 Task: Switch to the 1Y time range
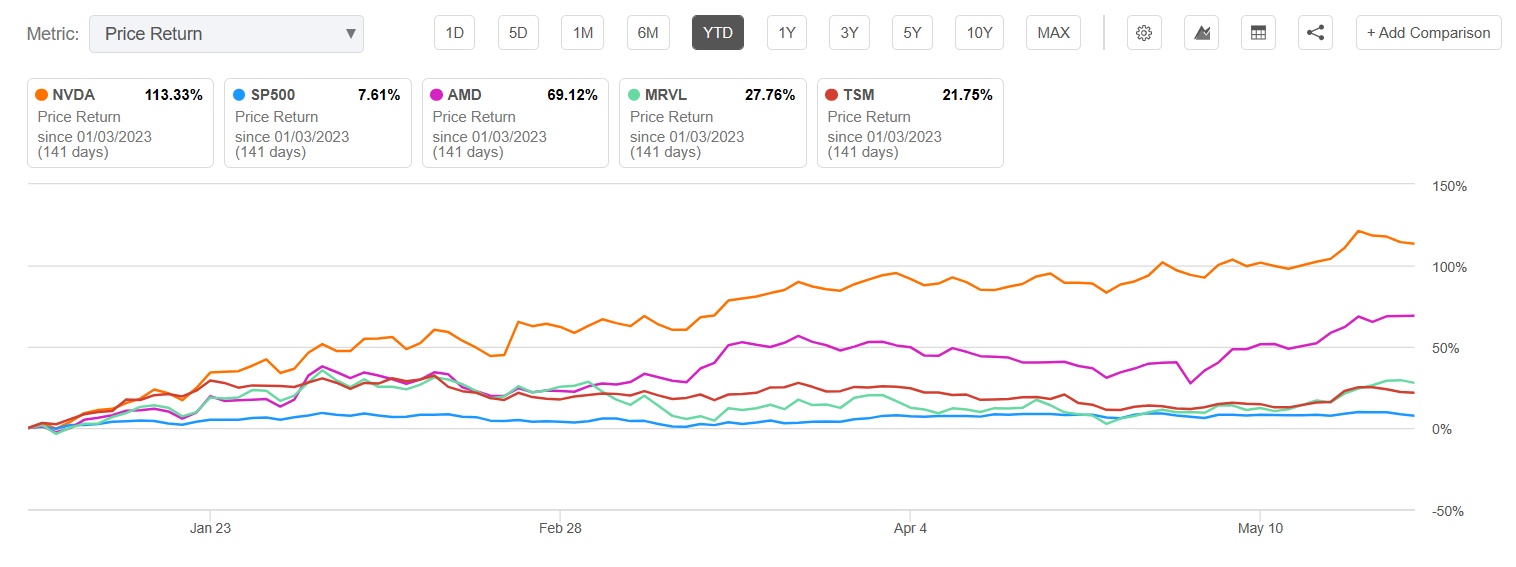787,33
